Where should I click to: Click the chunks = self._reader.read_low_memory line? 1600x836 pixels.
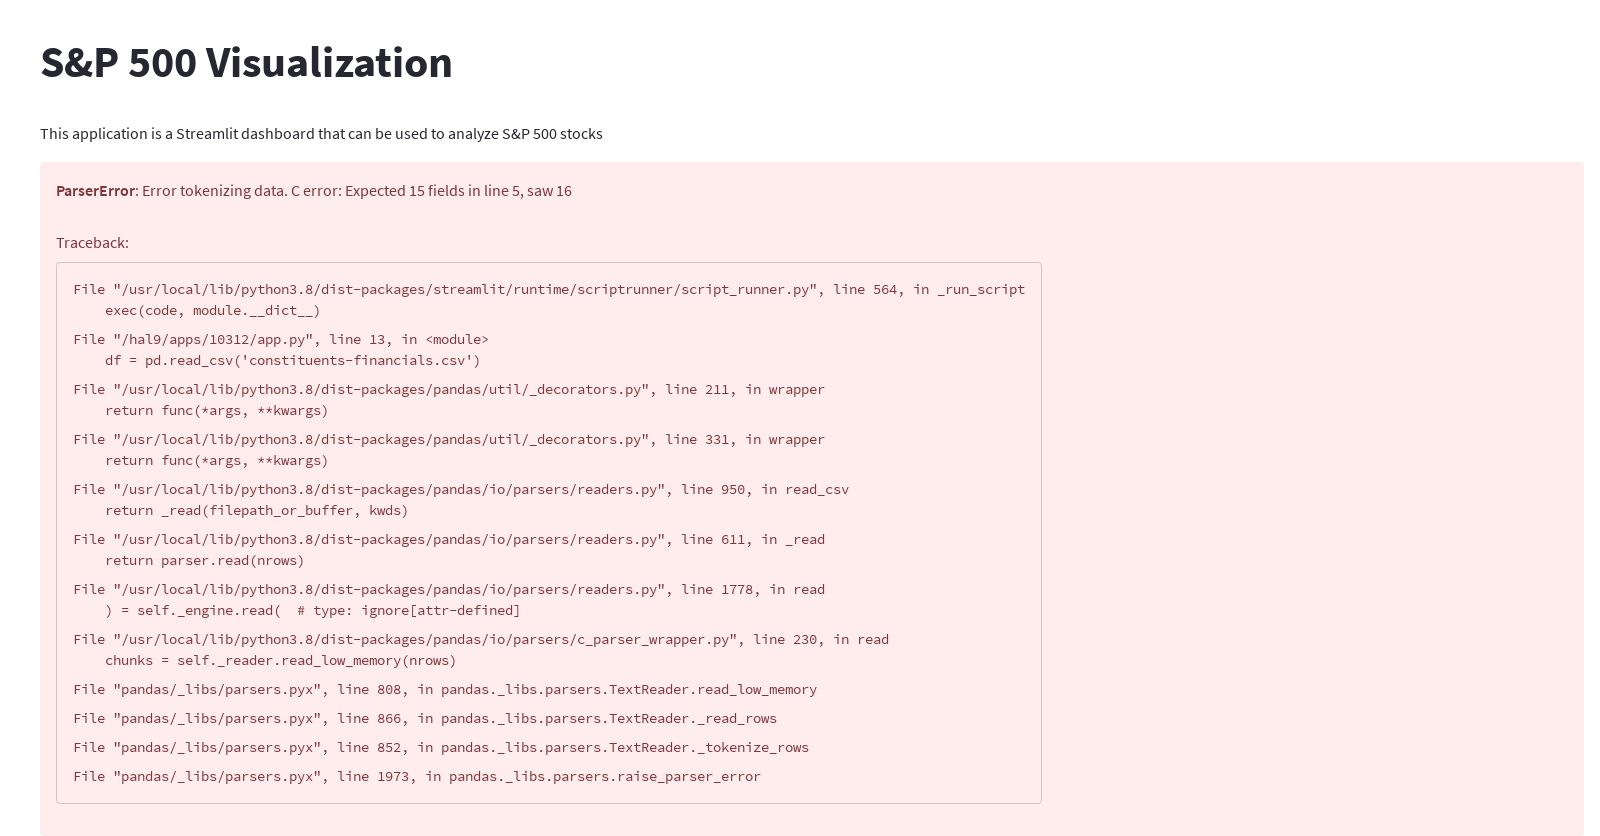coord(280,661)
